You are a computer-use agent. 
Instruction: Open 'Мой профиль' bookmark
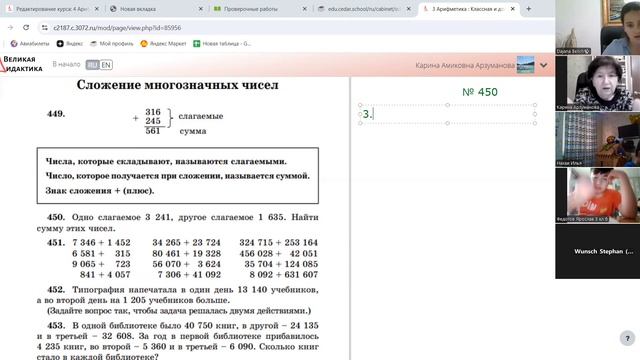point(112,44)
